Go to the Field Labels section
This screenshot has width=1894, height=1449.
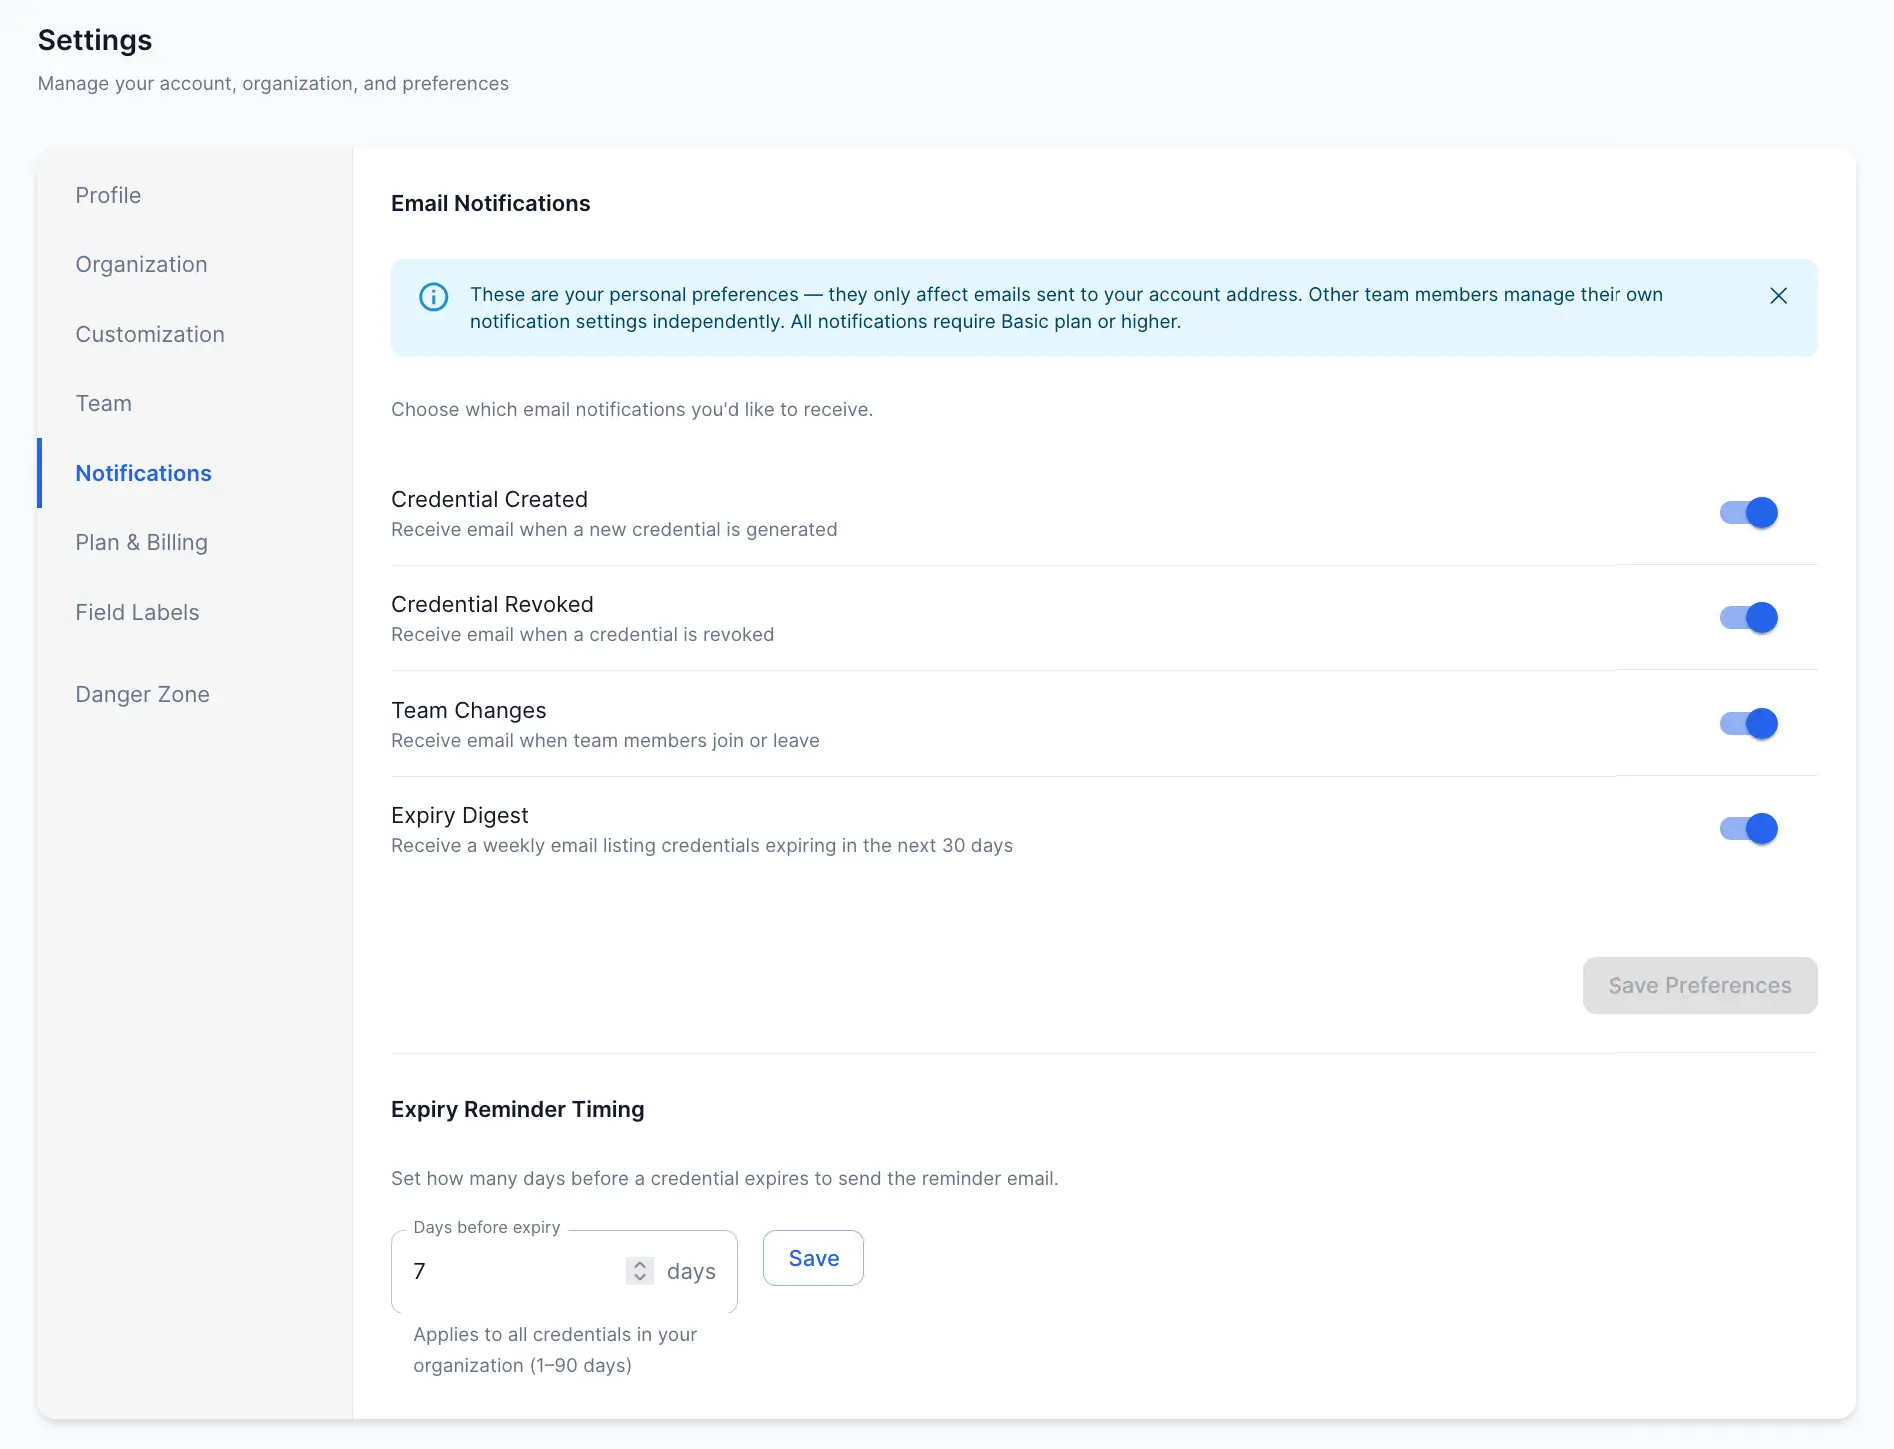point(137,612)
